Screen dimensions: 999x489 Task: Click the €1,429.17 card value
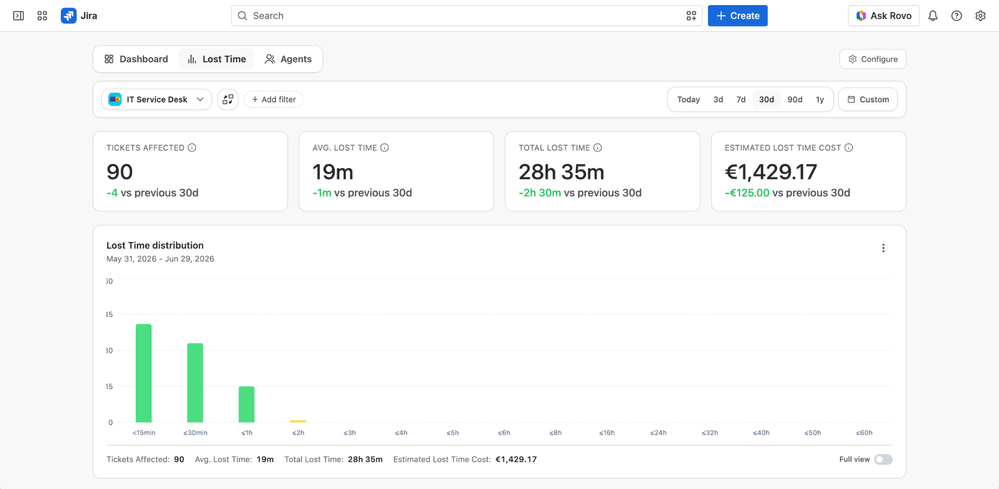[772, 172]
